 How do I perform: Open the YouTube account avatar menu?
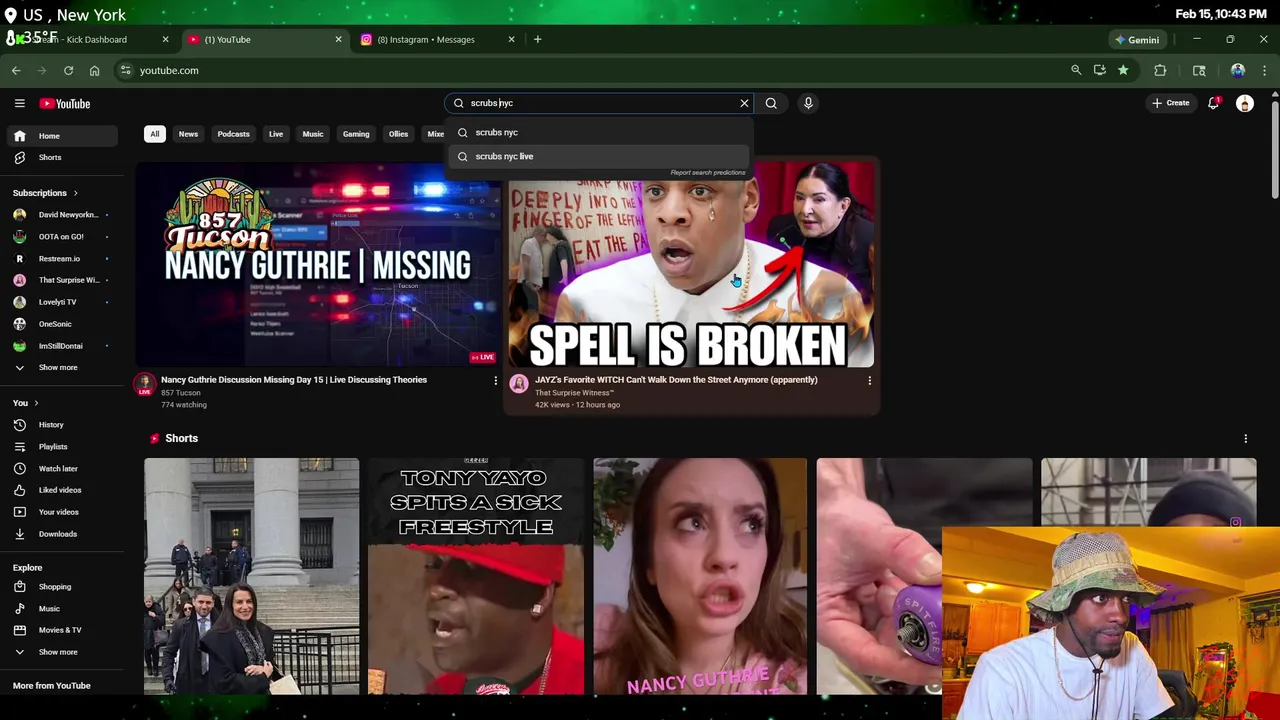[1245, 104]
